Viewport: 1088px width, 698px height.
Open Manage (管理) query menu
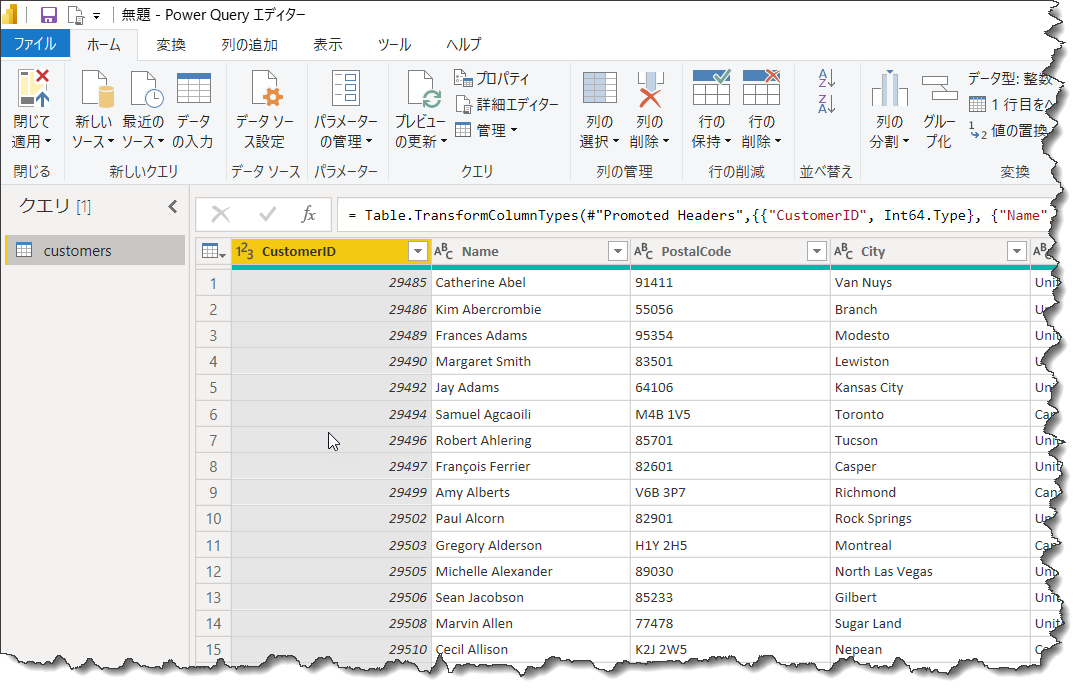tap(486, 130)
